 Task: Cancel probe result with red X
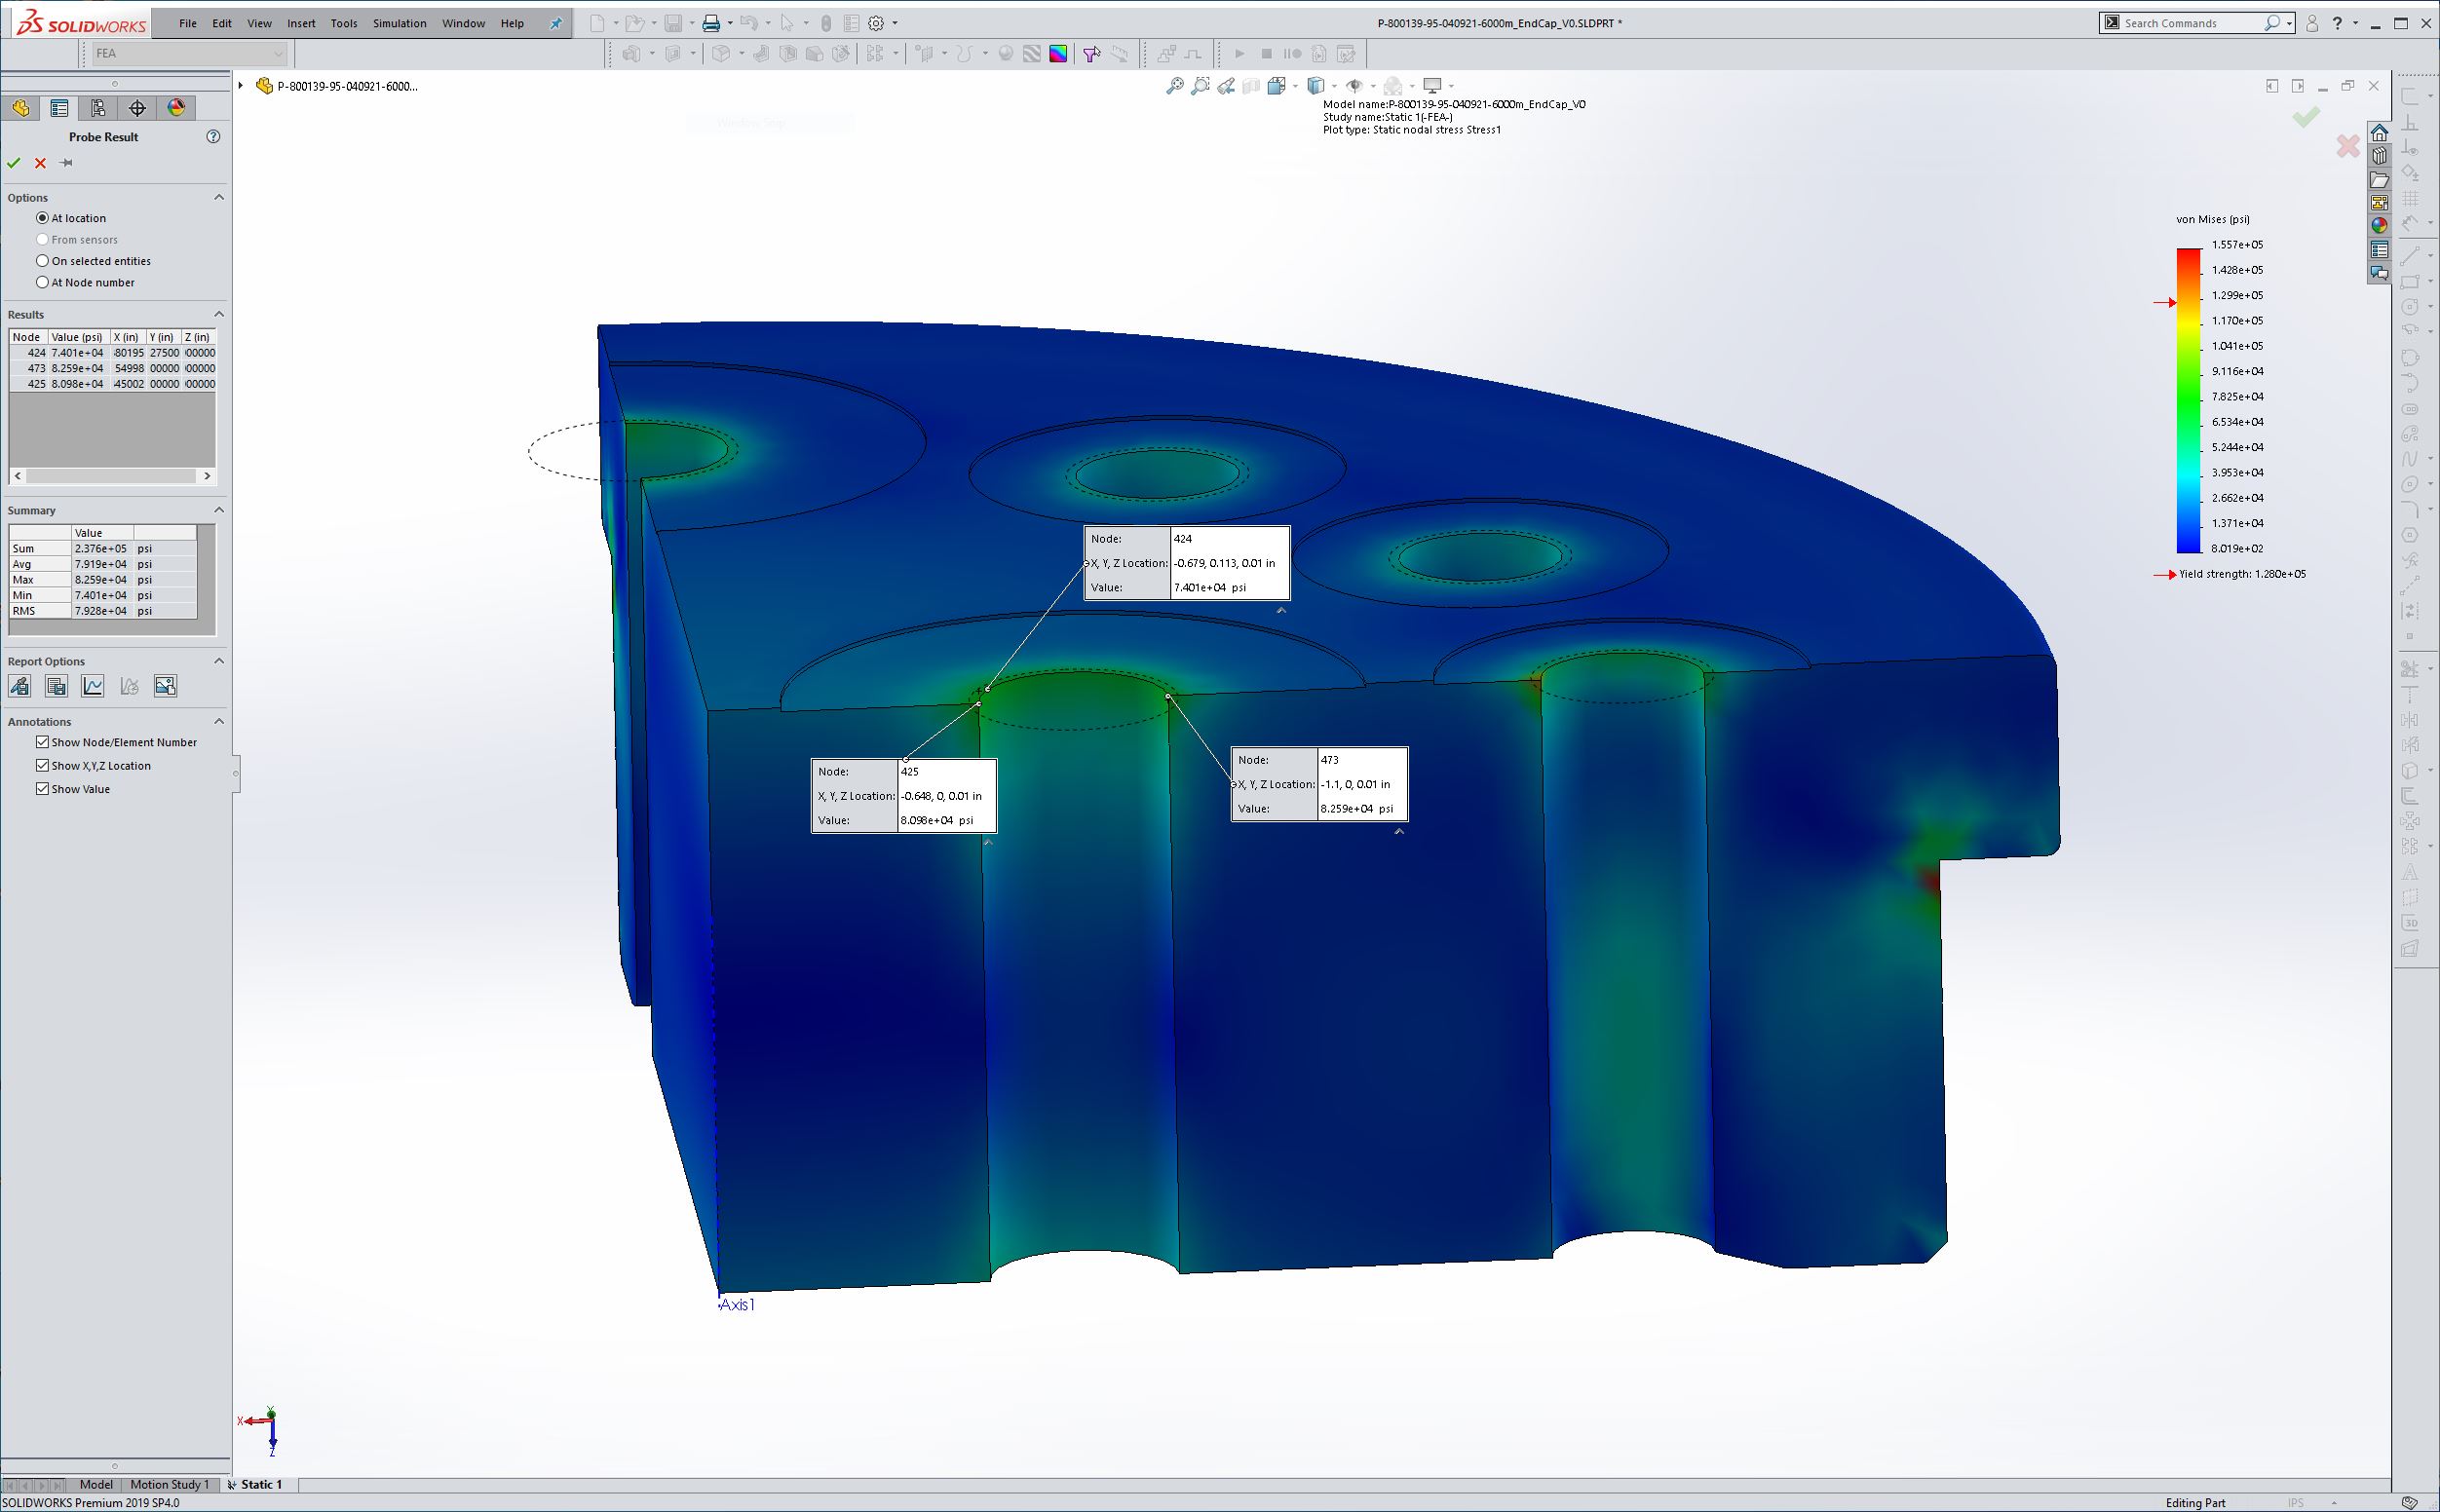click(40, 163)
